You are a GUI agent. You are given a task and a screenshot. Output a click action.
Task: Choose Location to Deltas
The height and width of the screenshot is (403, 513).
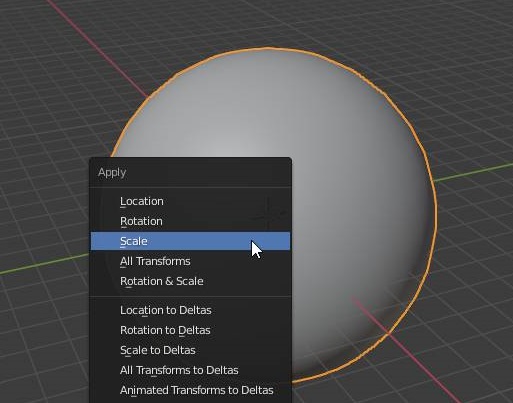coord(190,310)
